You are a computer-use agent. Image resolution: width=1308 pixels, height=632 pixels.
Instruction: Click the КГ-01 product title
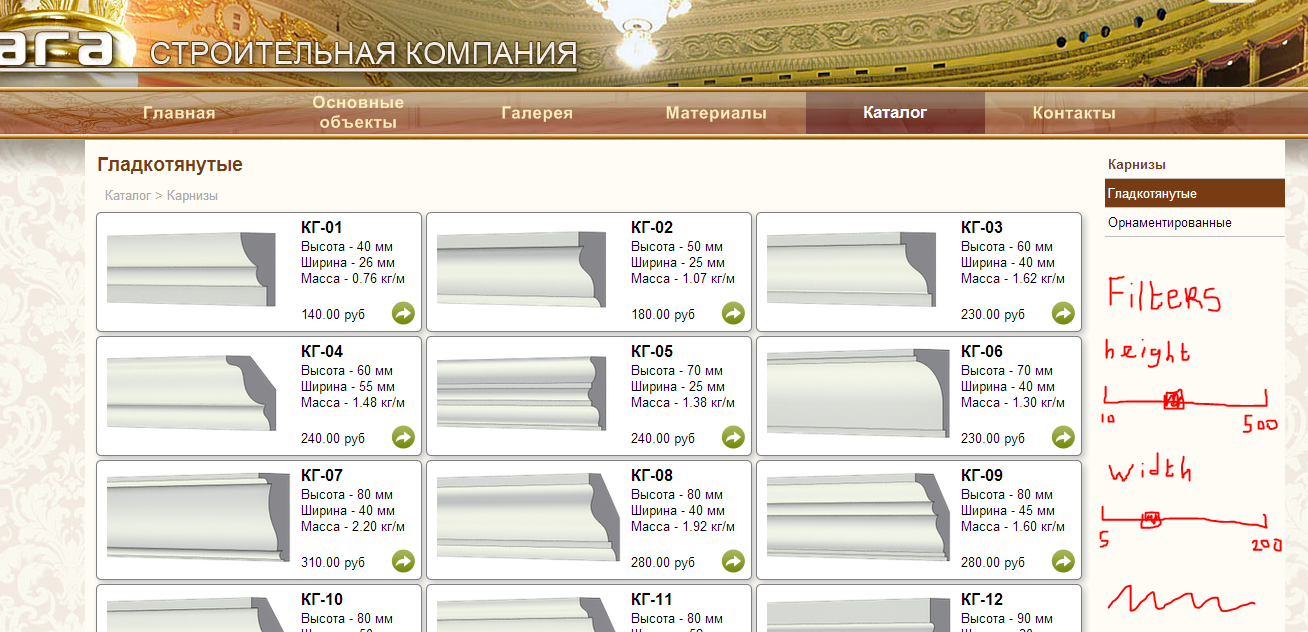click(322, 227)
